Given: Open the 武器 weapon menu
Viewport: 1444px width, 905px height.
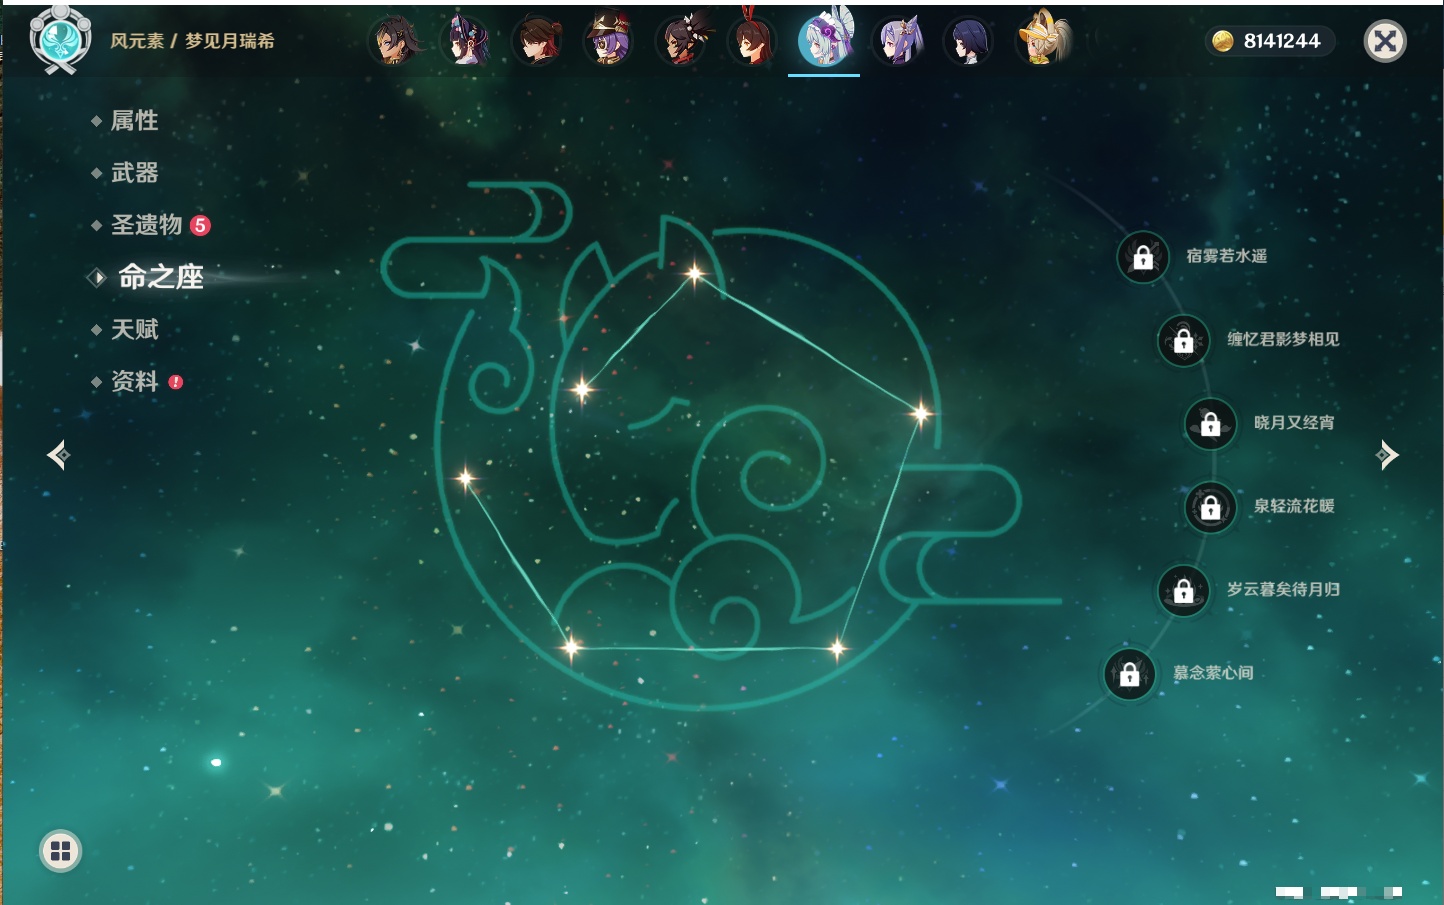Looking at the screenshot, I should [x=134, y=173].
